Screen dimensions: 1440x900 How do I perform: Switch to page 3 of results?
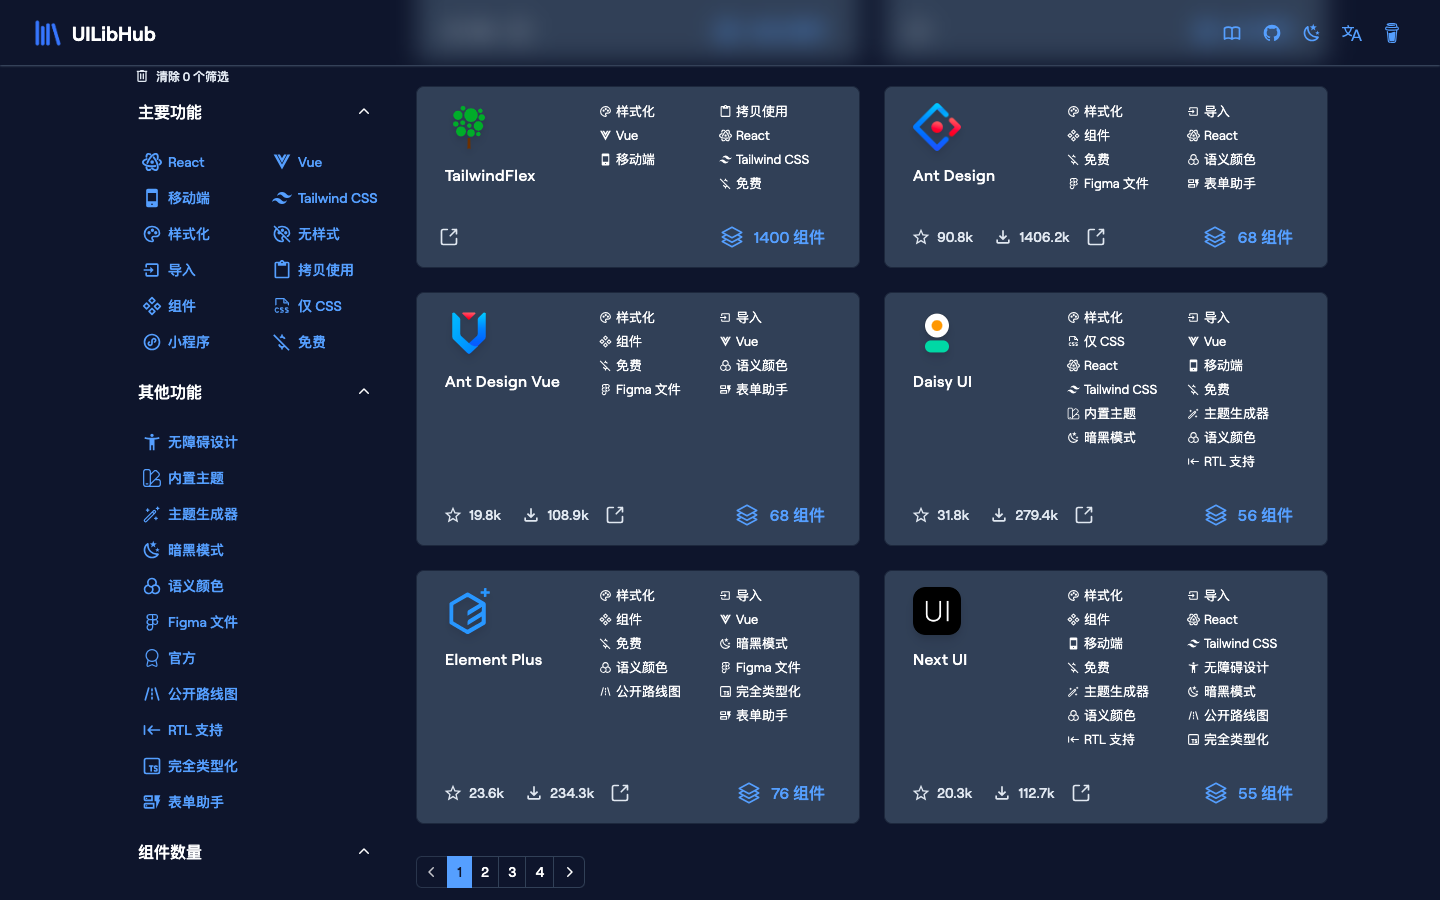(512, 872)
